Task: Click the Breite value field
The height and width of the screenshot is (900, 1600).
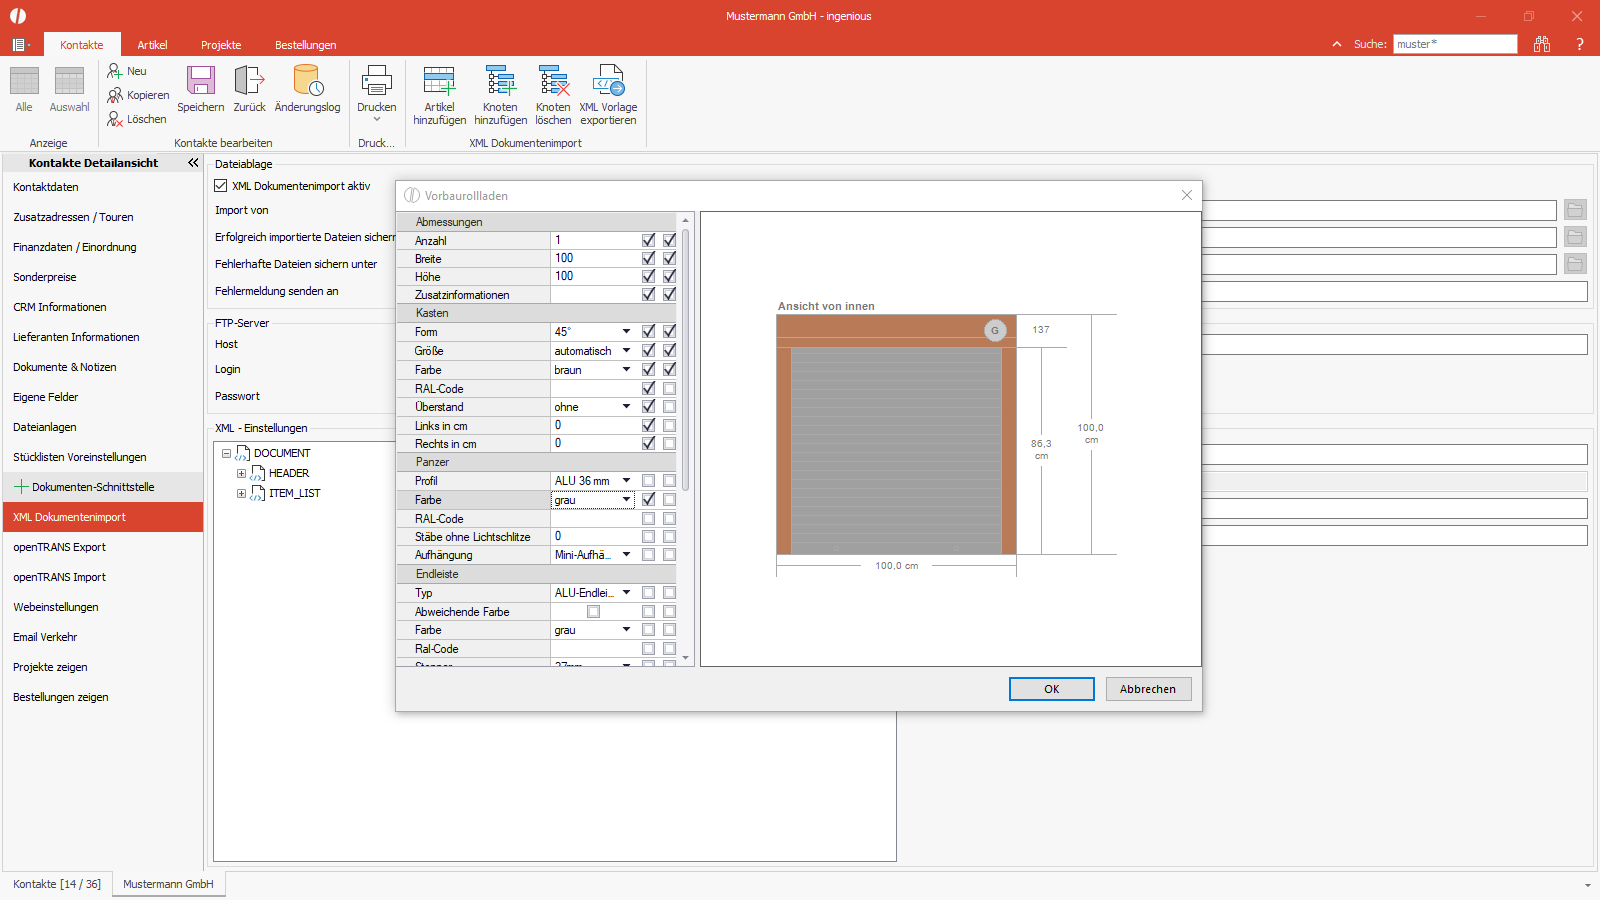Action: 594,258
